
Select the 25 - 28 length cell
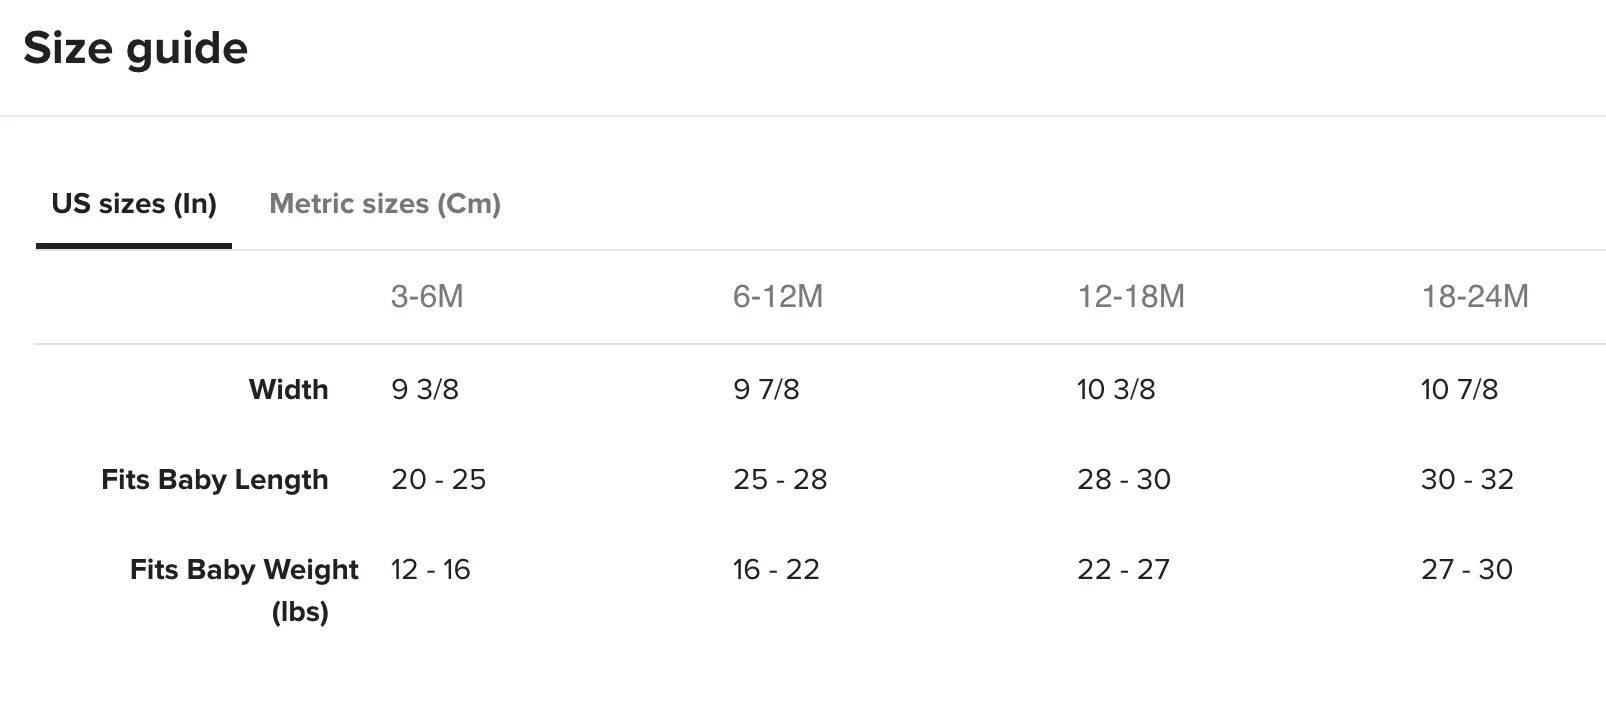(x=780, y=480)
